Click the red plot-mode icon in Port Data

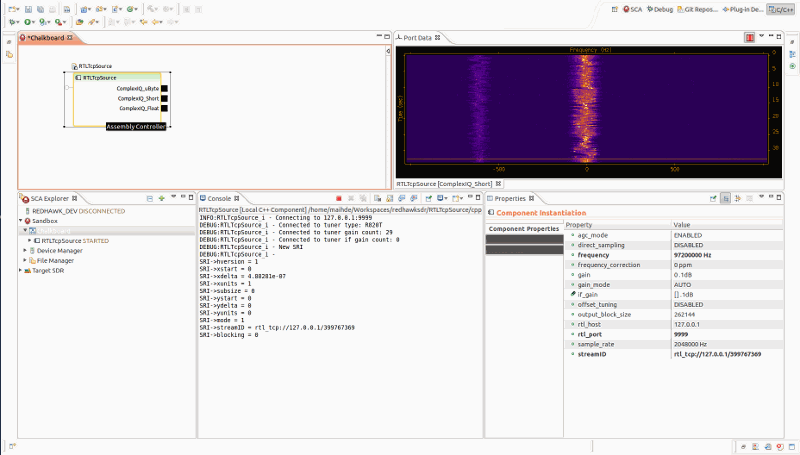click(x=749, y=38)
